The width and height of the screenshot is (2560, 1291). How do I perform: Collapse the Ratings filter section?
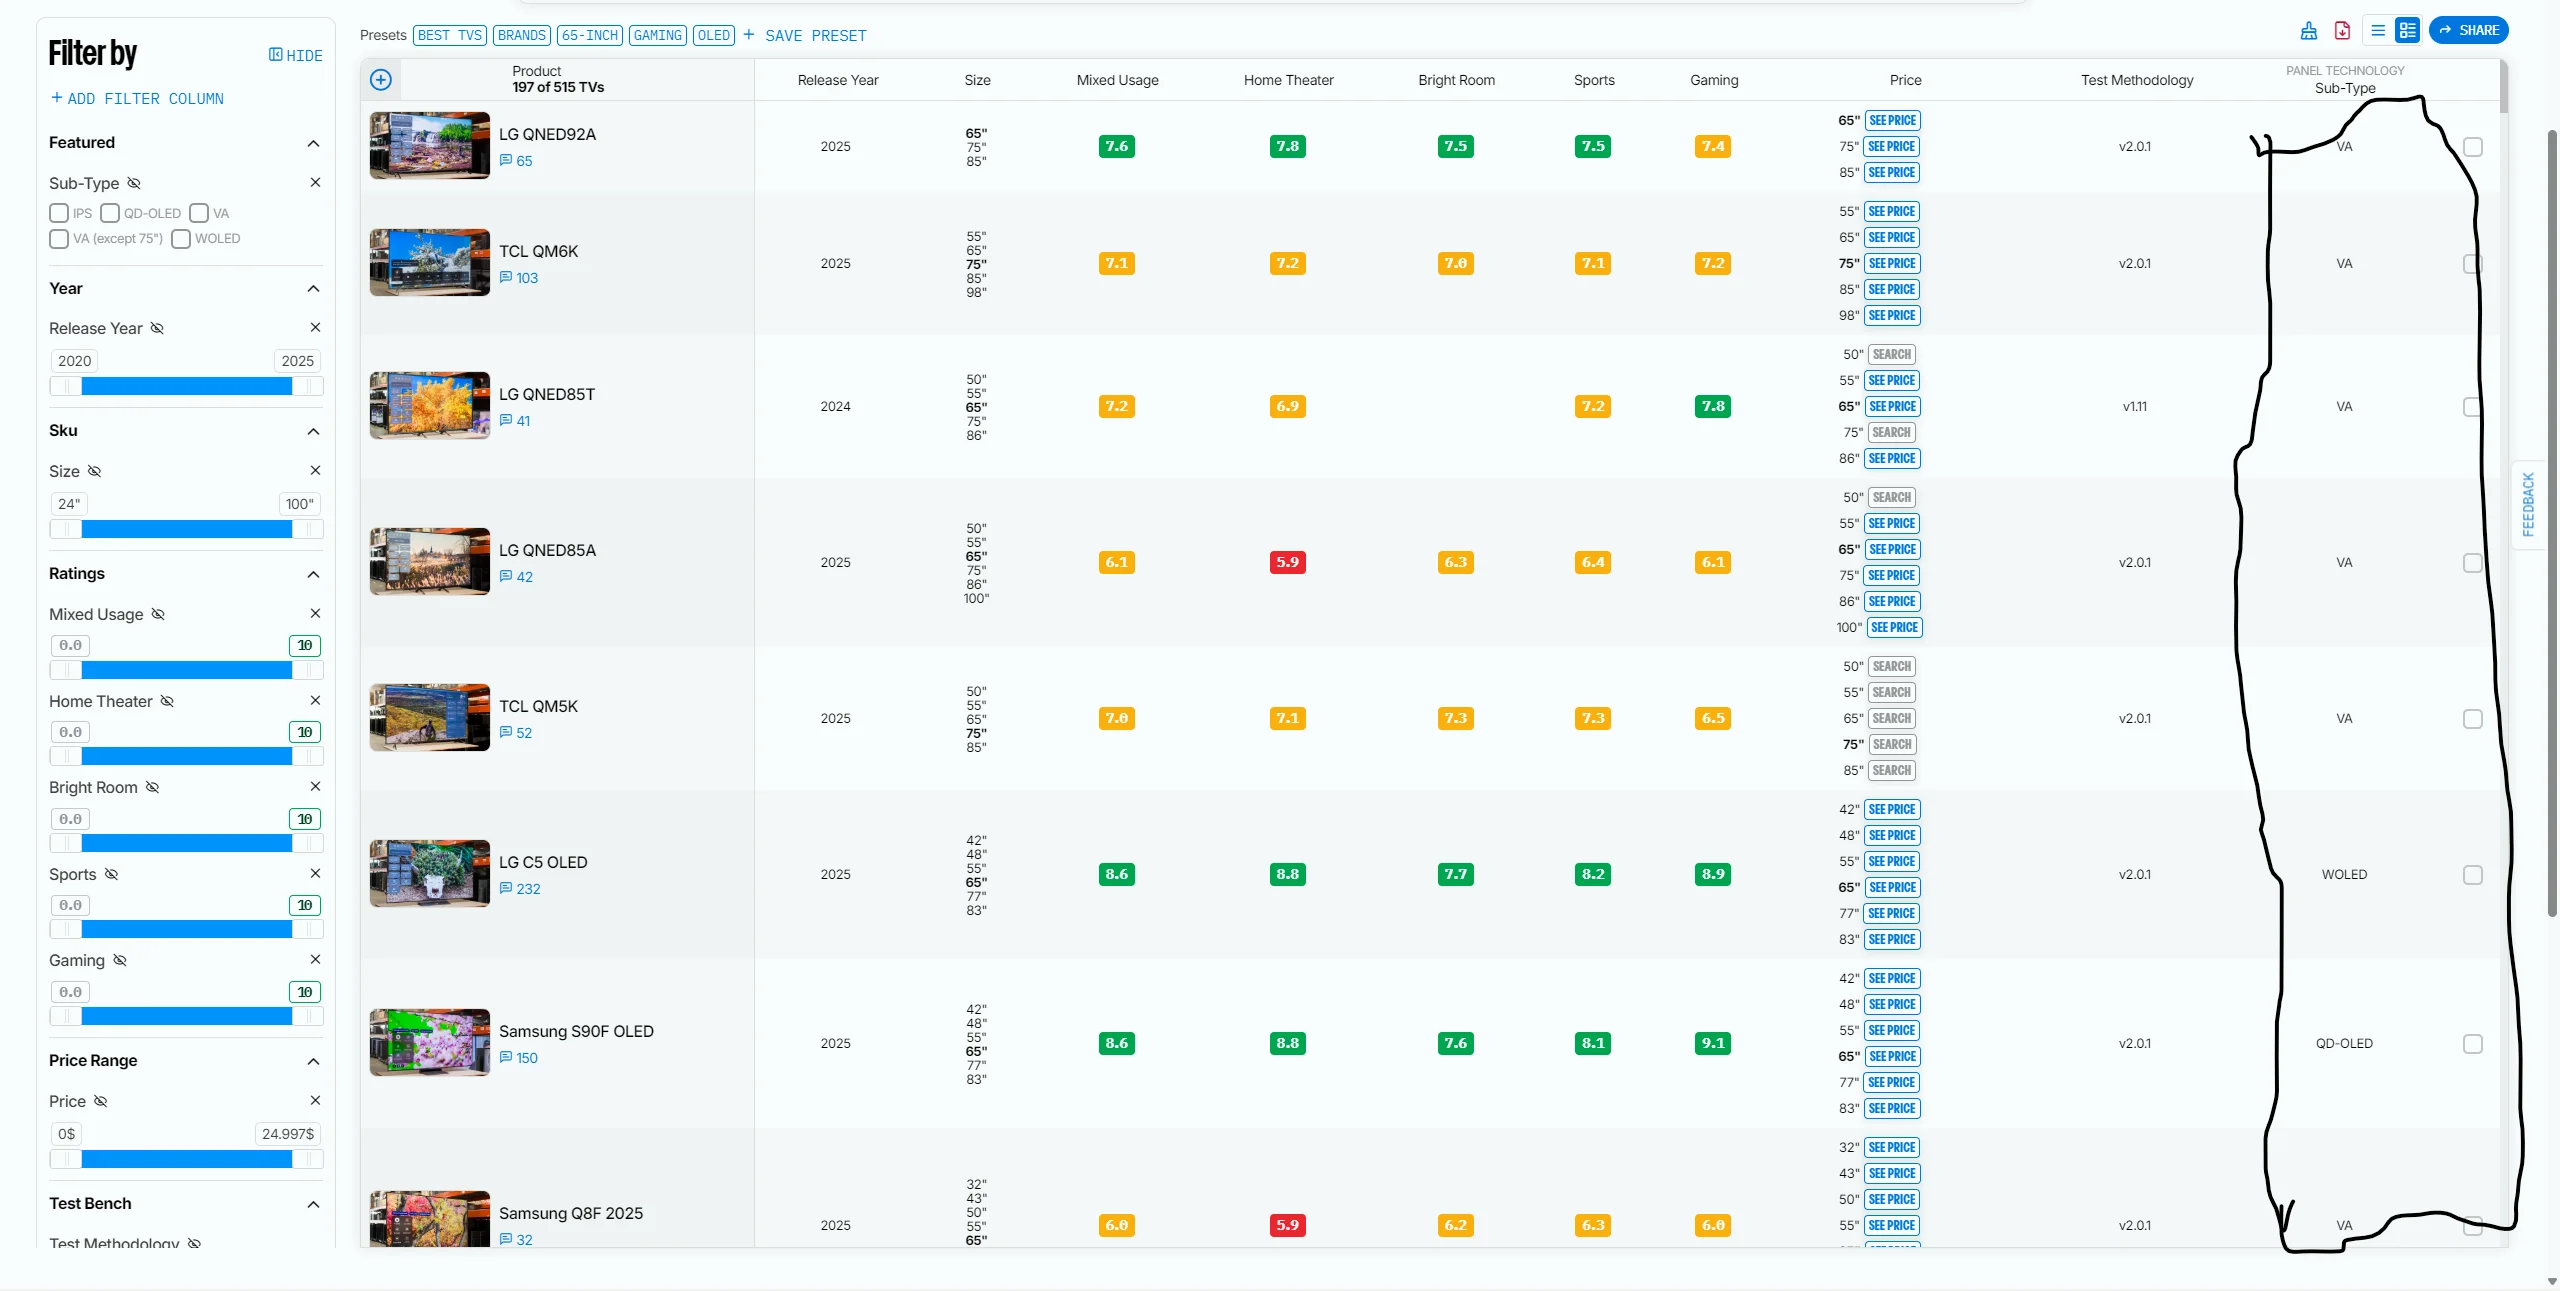click(313, 574)
